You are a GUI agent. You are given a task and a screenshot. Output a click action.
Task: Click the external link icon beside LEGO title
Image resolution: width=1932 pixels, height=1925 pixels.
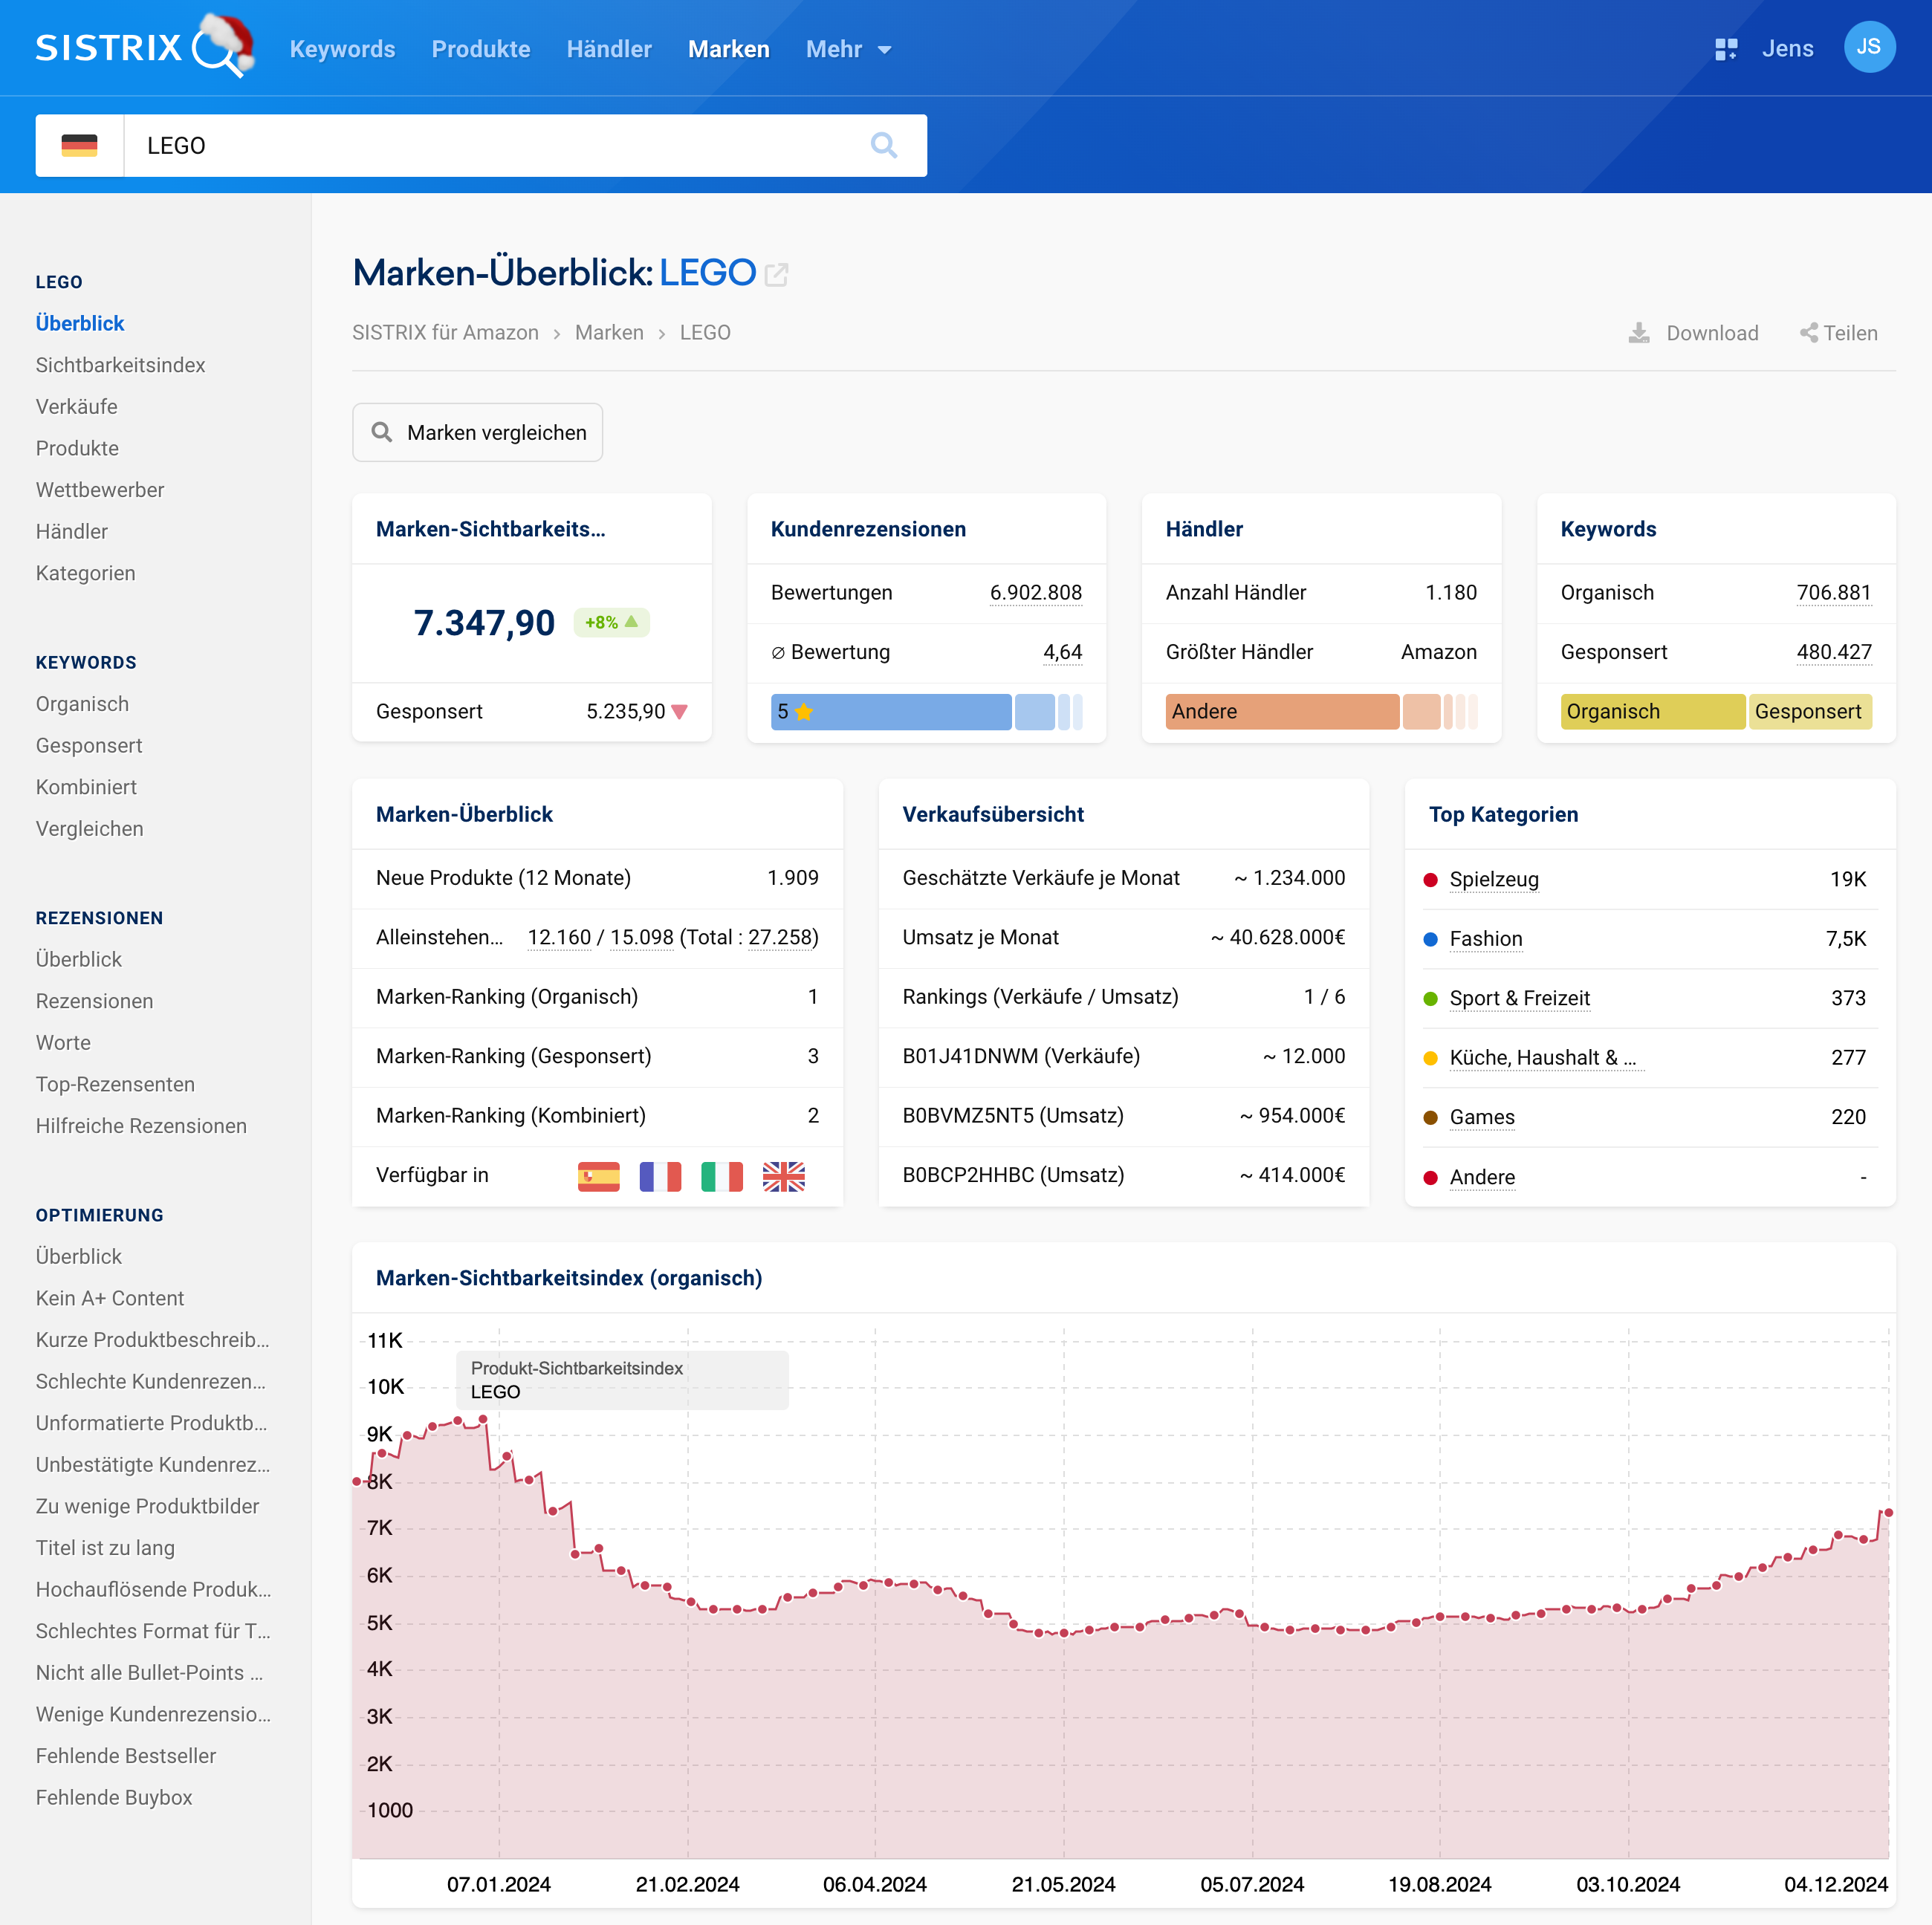tap(776, 274)
